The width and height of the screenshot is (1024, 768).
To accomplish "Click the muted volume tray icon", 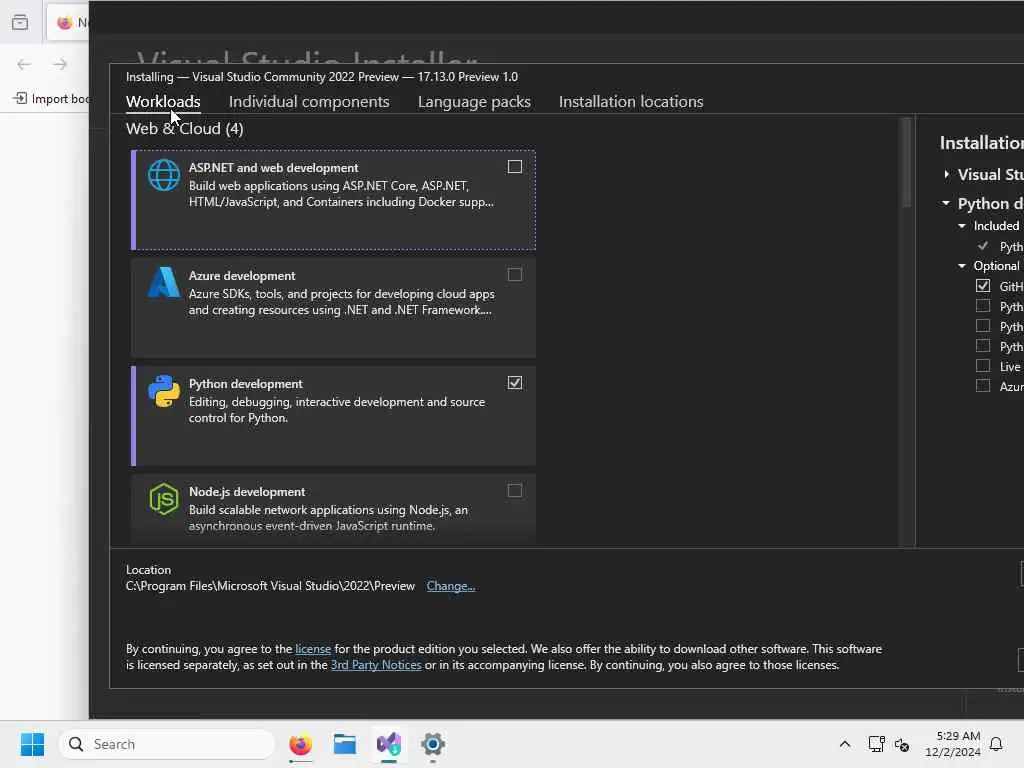I will [902, 744].
